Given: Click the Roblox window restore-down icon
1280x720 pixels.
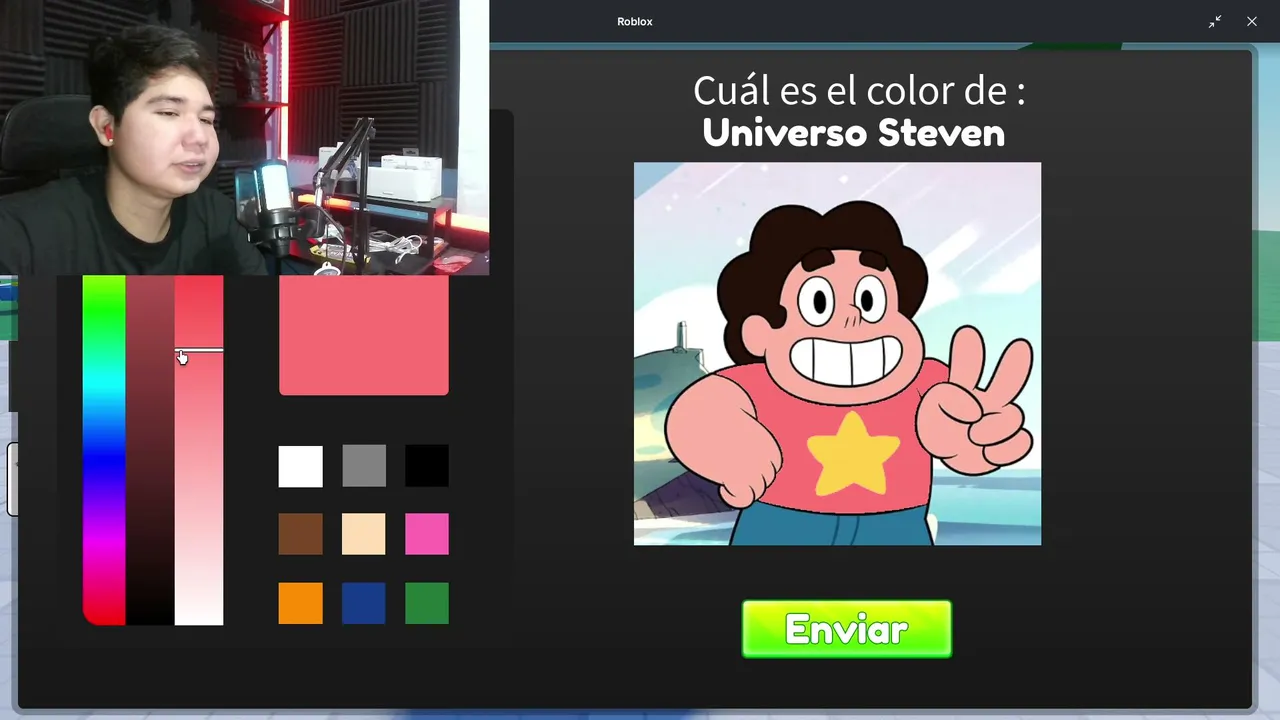Looking at the screenshot, I should tap(1215, 21).
